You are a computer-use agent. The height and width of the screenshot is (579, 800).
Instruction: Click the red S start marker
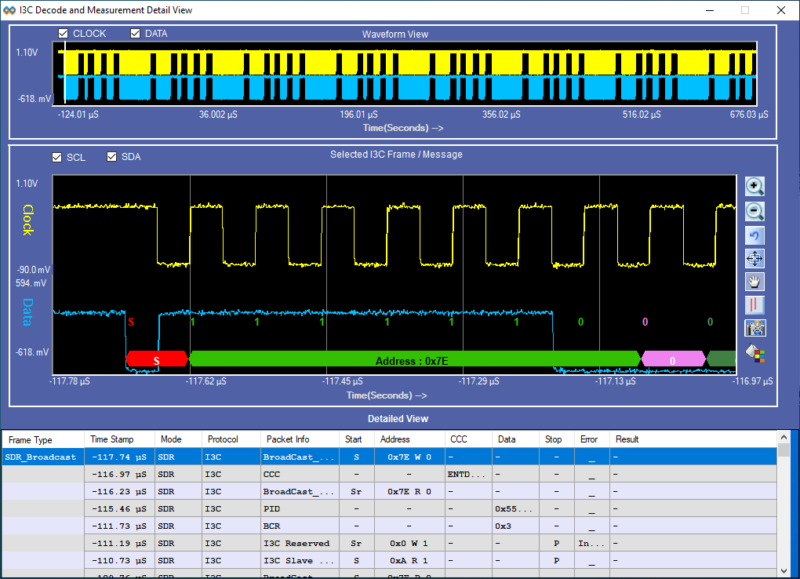tap(155, 357)
